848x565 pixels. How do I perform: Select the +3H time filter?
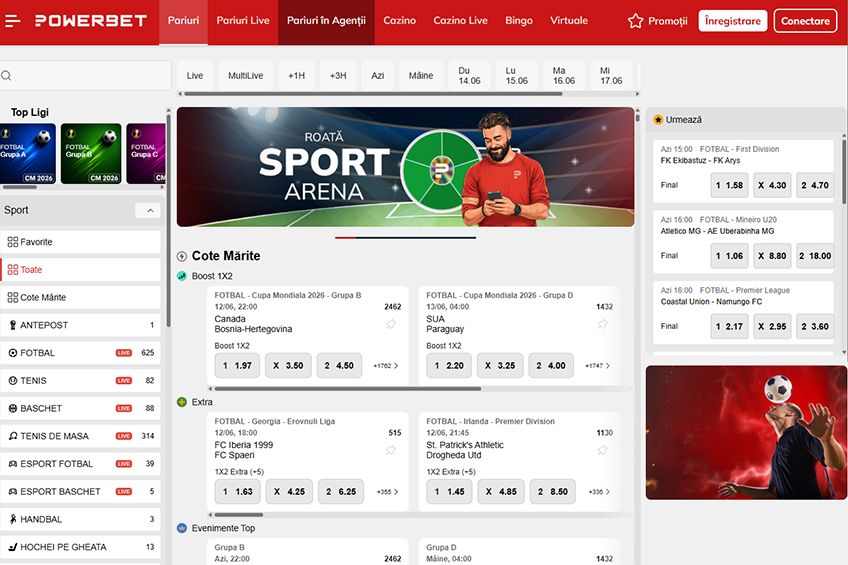click(338, 76)
